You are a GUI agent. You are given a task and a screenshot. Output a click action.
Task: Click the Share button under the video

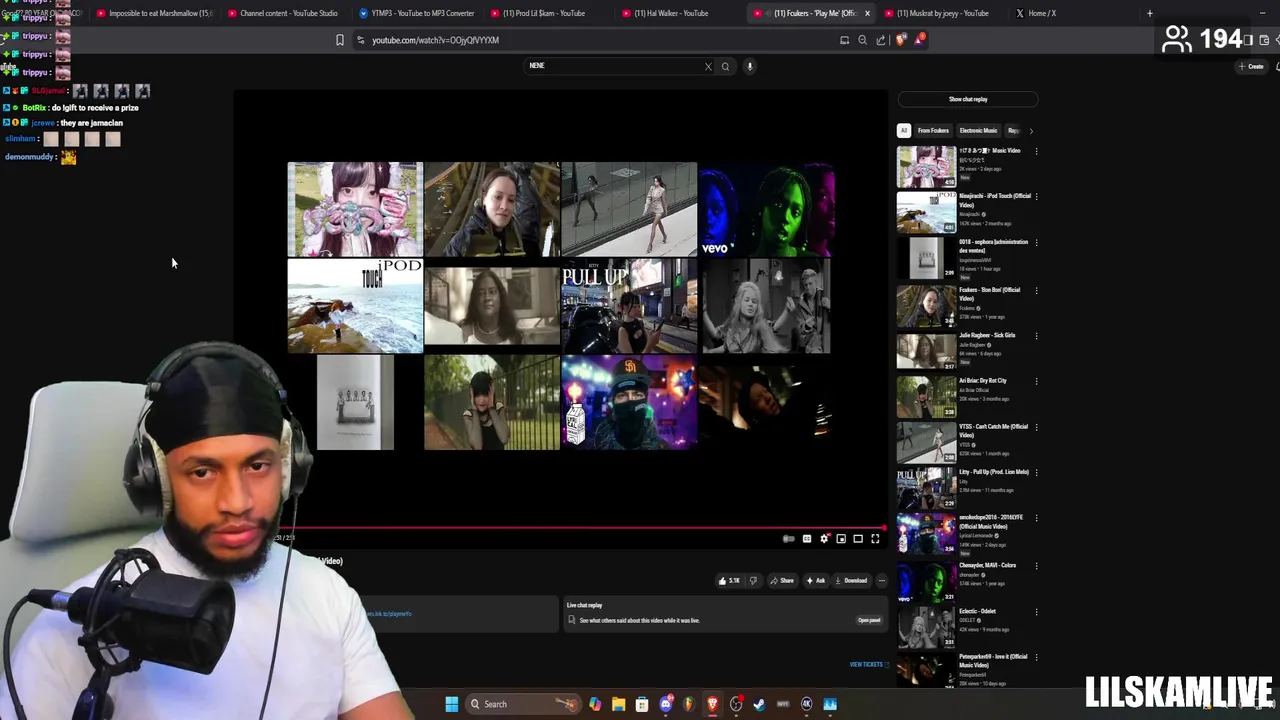(781, 580)
